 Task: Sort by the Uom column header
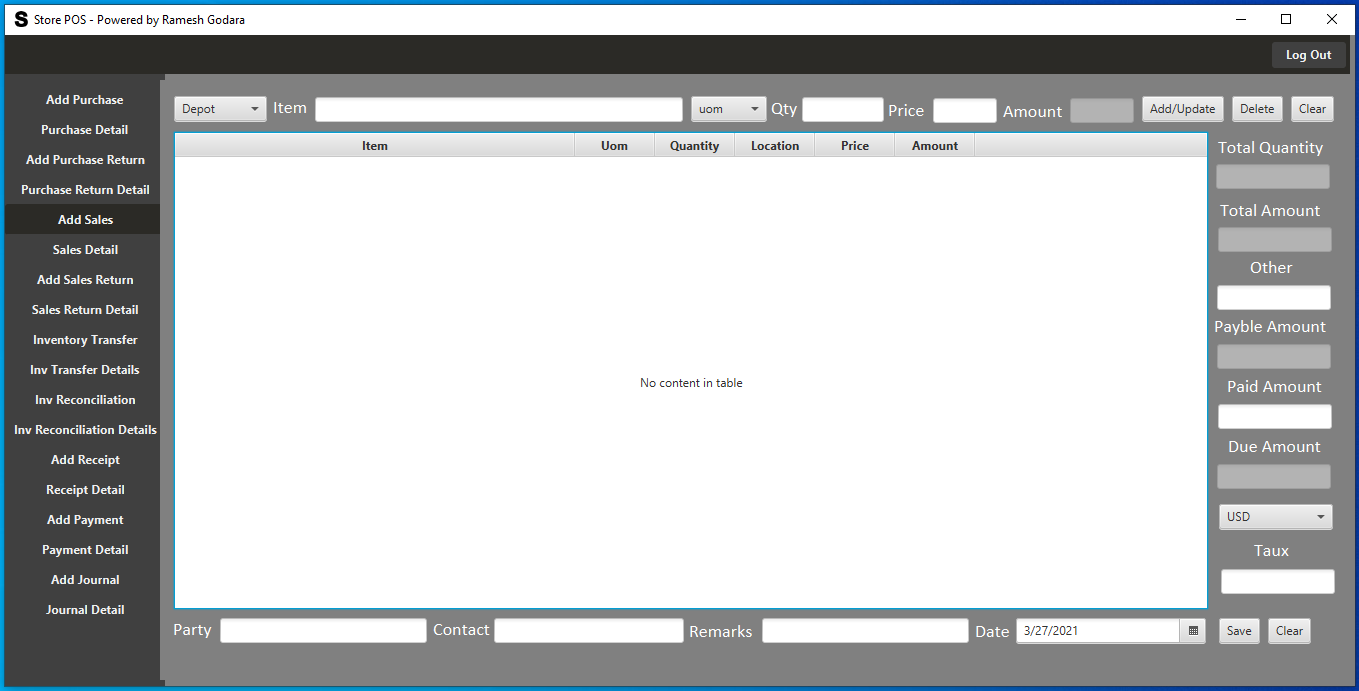coord(615,146)
